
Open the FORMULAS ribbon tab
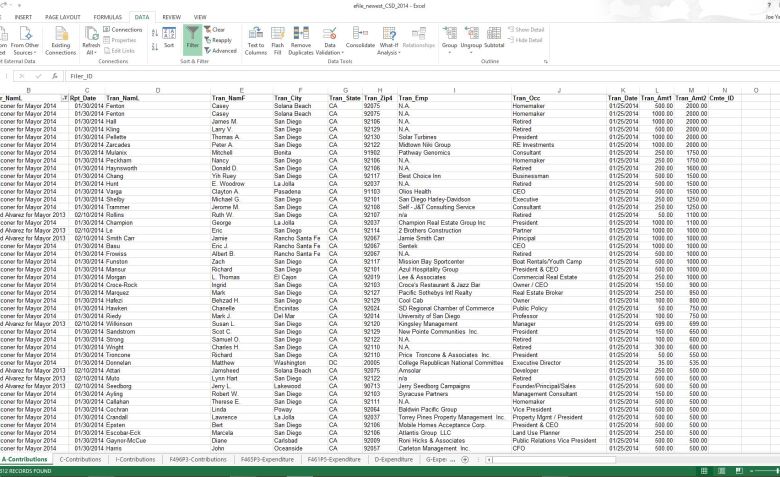[107, 17]
